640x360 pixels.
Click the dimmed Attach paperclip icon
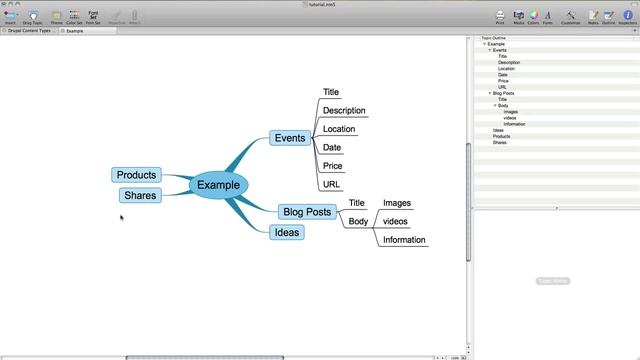click(134, 16)
